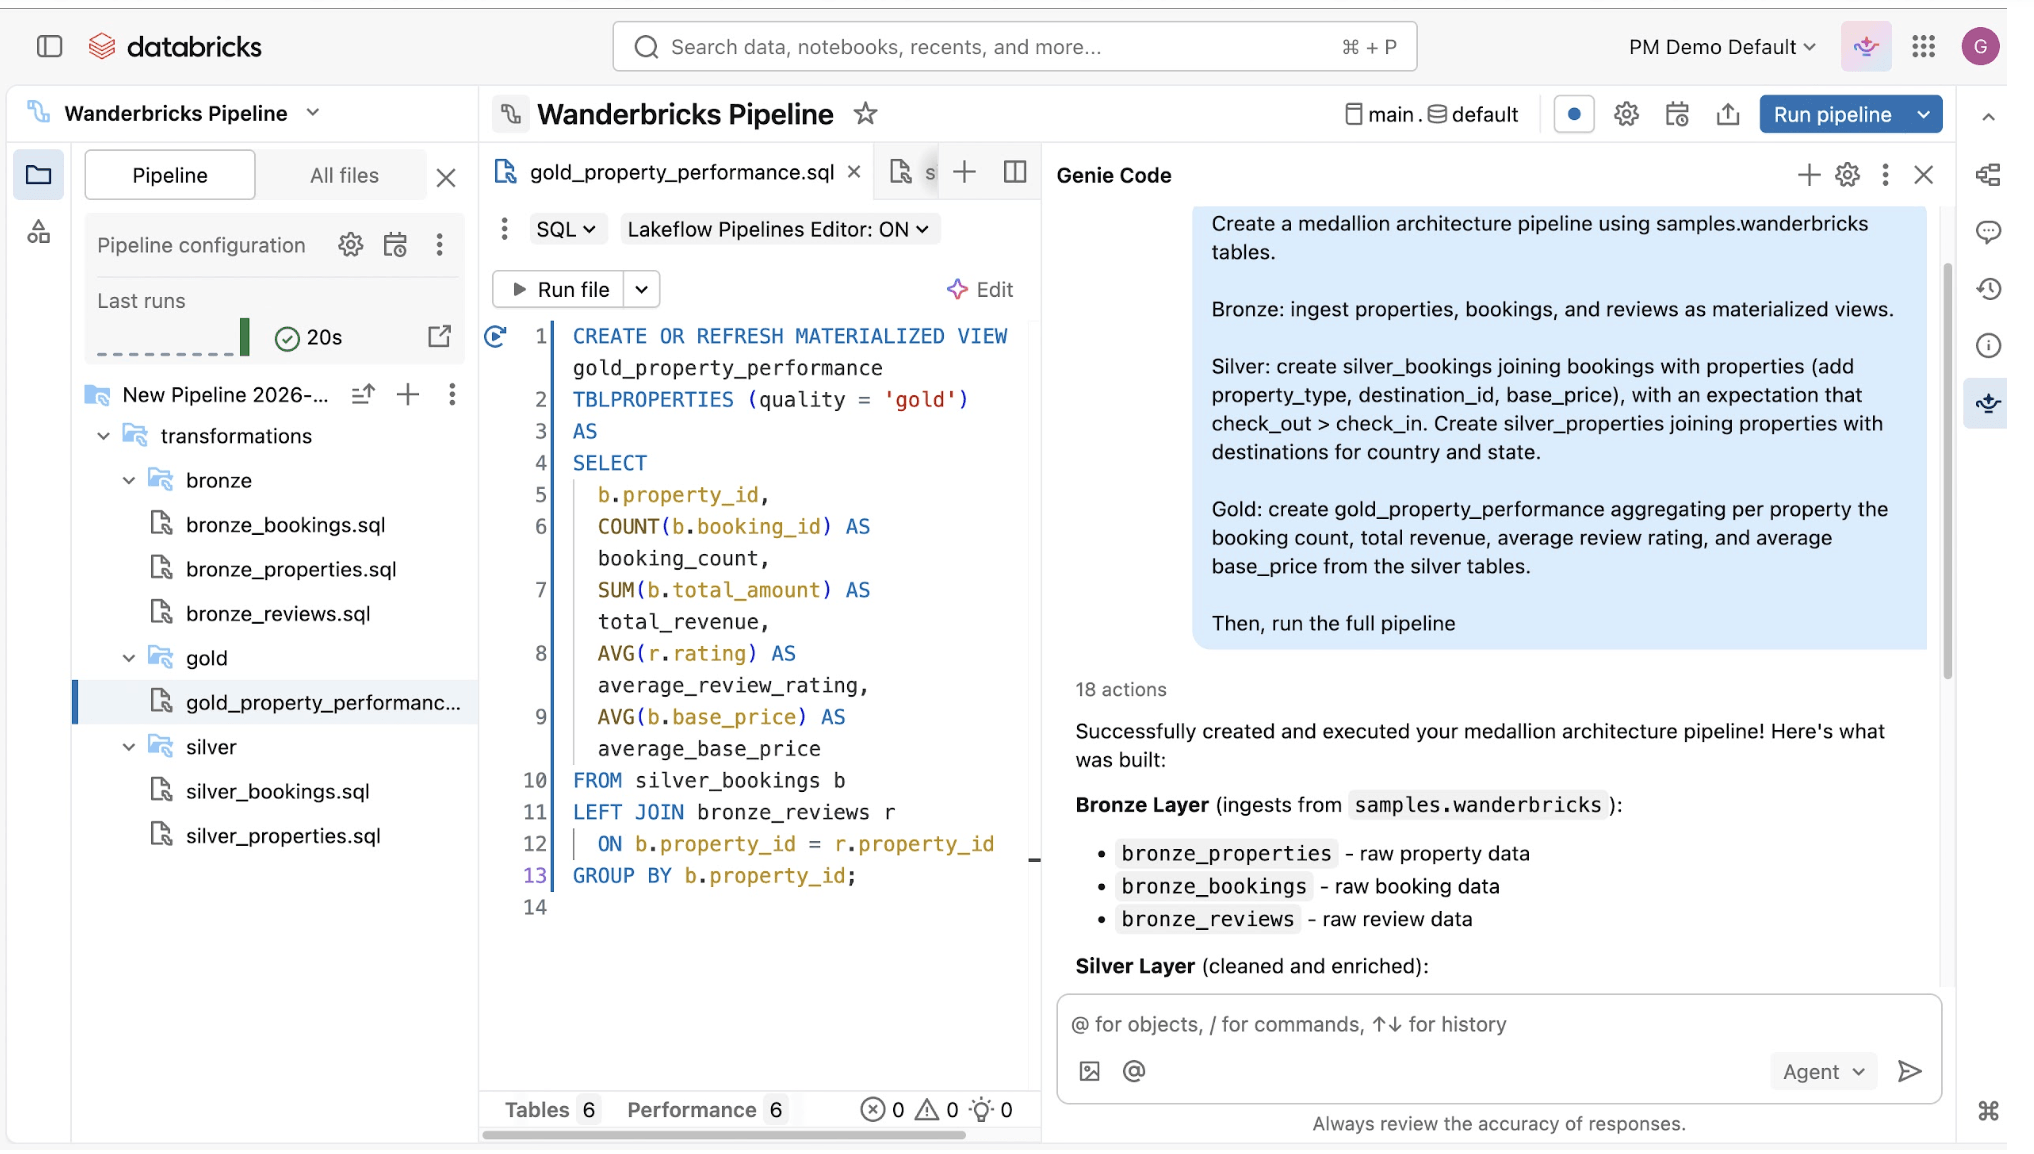Click the refresh icon beside line 1
Image resolution: width=2034 pixels, height=1154 pixels.
(495, 336)
